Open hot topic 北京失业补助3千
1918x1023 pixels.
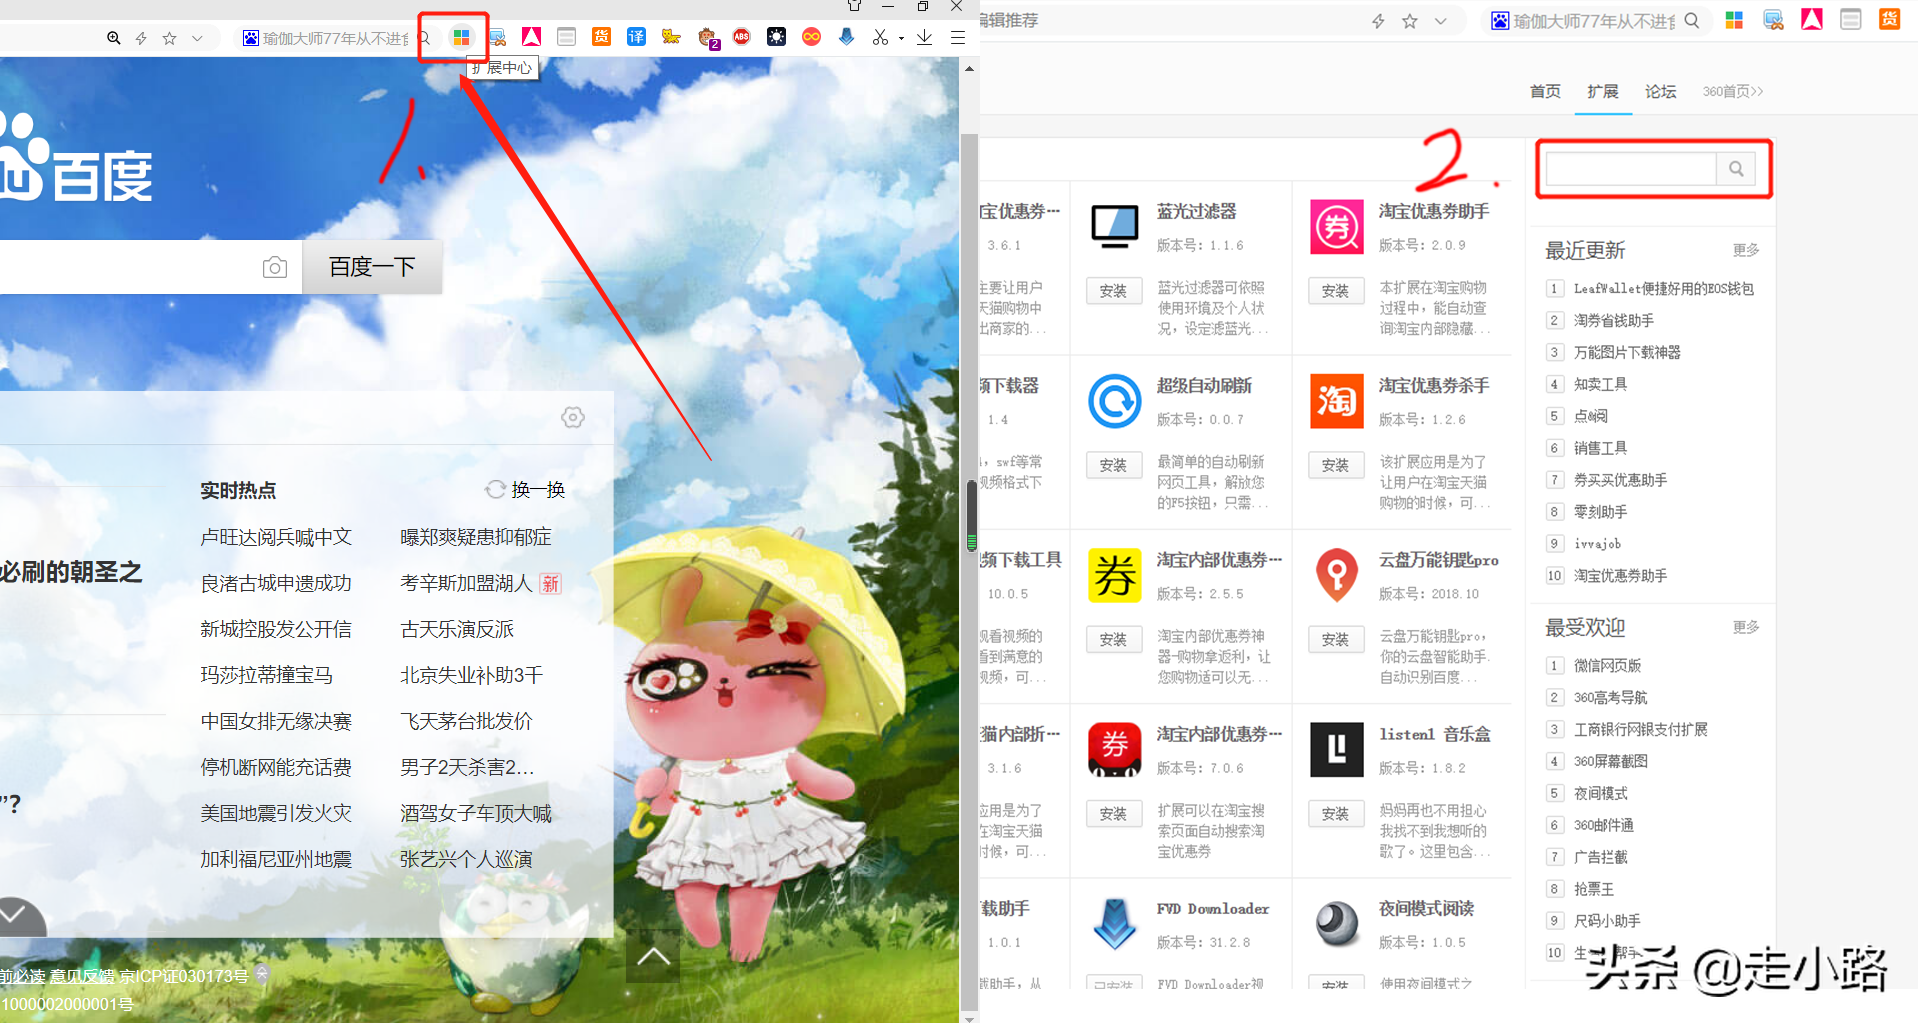[x=471, y=675]
